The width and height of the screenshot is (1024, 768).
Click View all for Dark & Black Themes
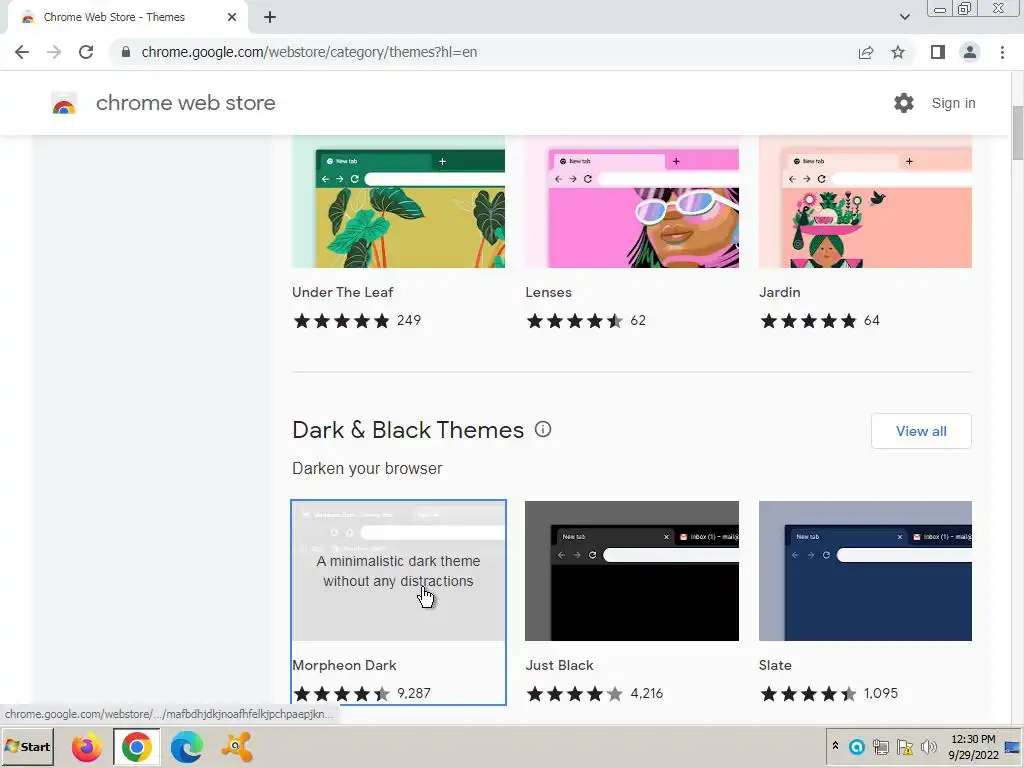(x=921, y=431)
